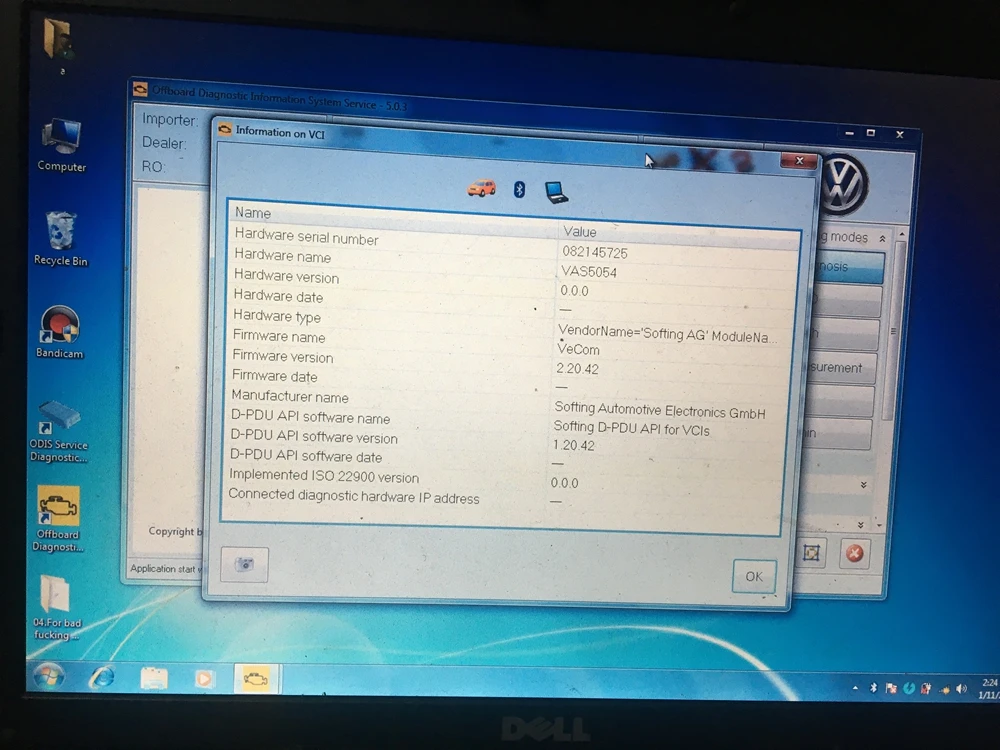The height and width of the screenshot is (750, 1000).
Task: Click the Volkswagen logo in ODIS window
Action: click(844, 184)
